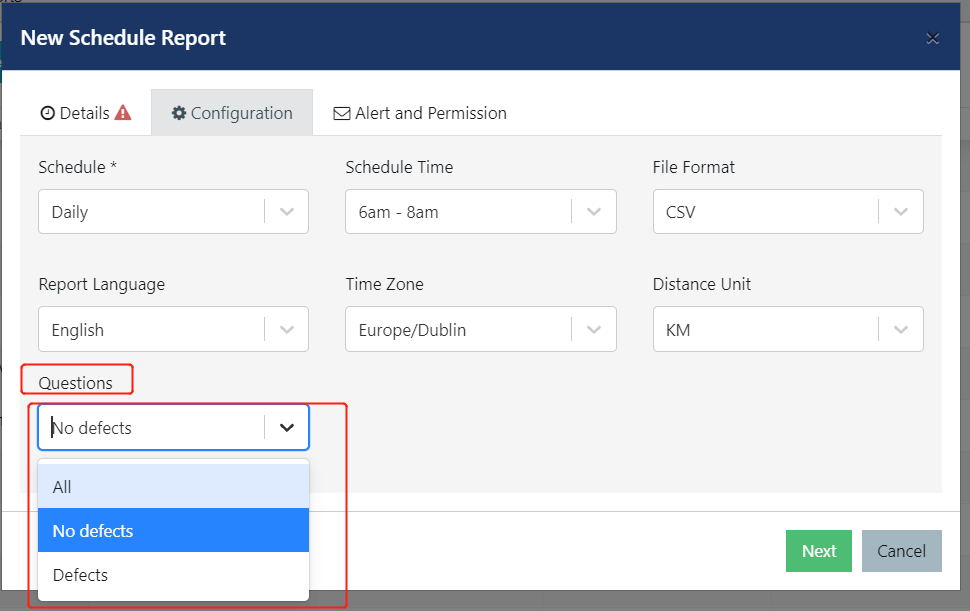Open the Details tab
970x611 pixels.
[x=85, y=113]
